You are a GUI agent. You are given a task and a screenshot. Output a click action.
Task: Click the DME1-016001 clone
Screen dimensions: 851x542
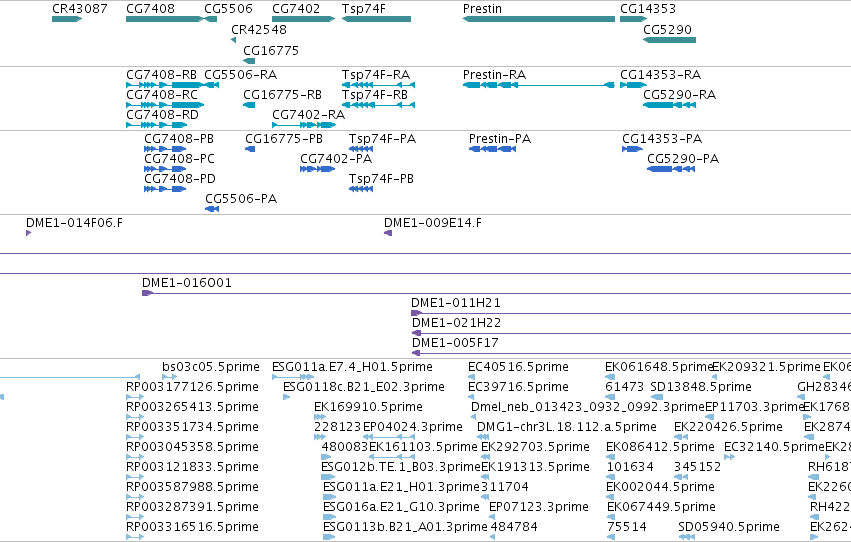[x=496, y=293]
